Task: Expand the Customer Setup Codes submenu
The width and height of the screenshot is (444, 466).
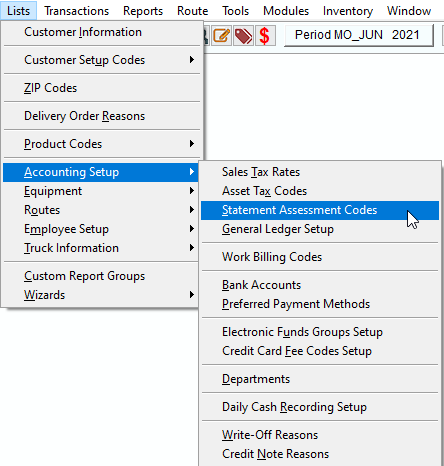Action: [x=101, y=60]
